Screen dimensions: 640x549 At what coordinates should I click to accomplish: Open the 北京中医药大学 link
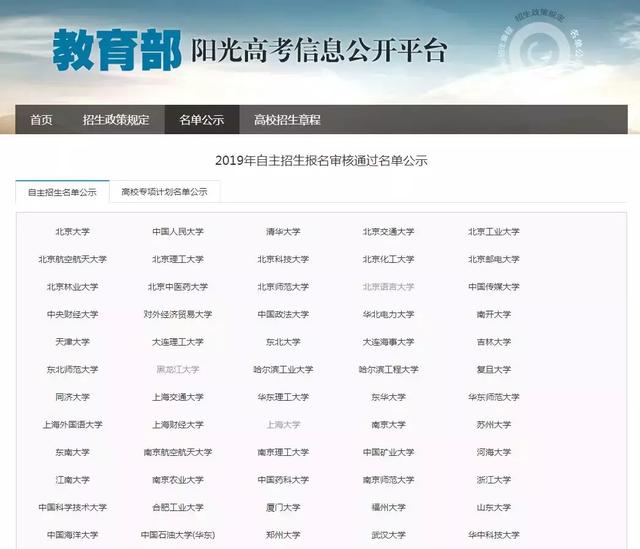178,287
